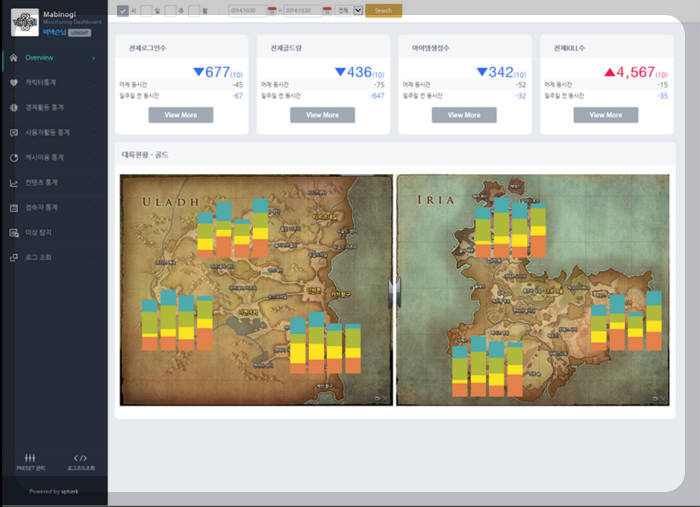This screenshot has width=700, height=507.
Task: Click the Powered by splunk footer text
Action: click(x=54, y=491)
